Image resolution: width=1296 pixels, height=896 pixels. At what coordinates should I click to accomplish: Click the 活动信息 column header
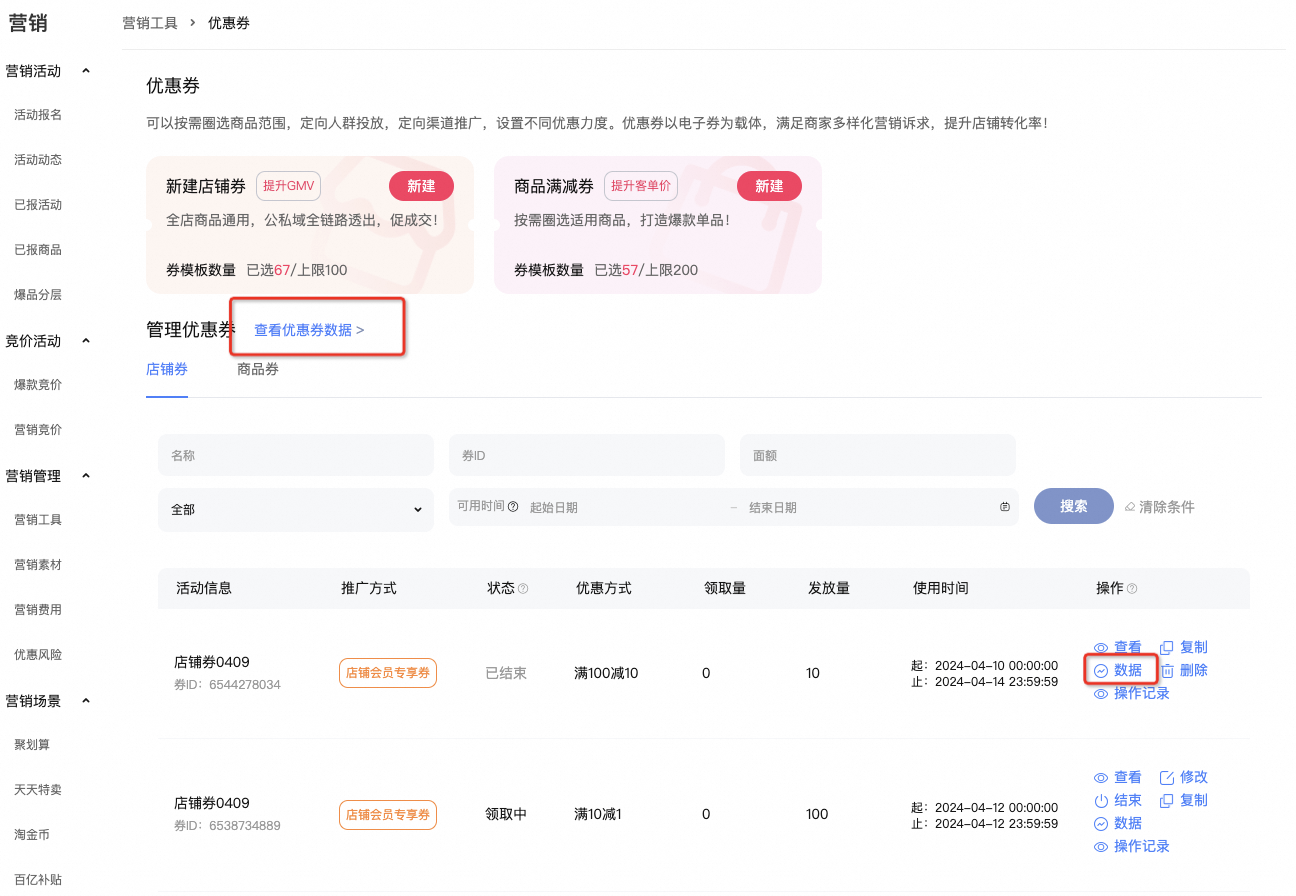[204, 588]
